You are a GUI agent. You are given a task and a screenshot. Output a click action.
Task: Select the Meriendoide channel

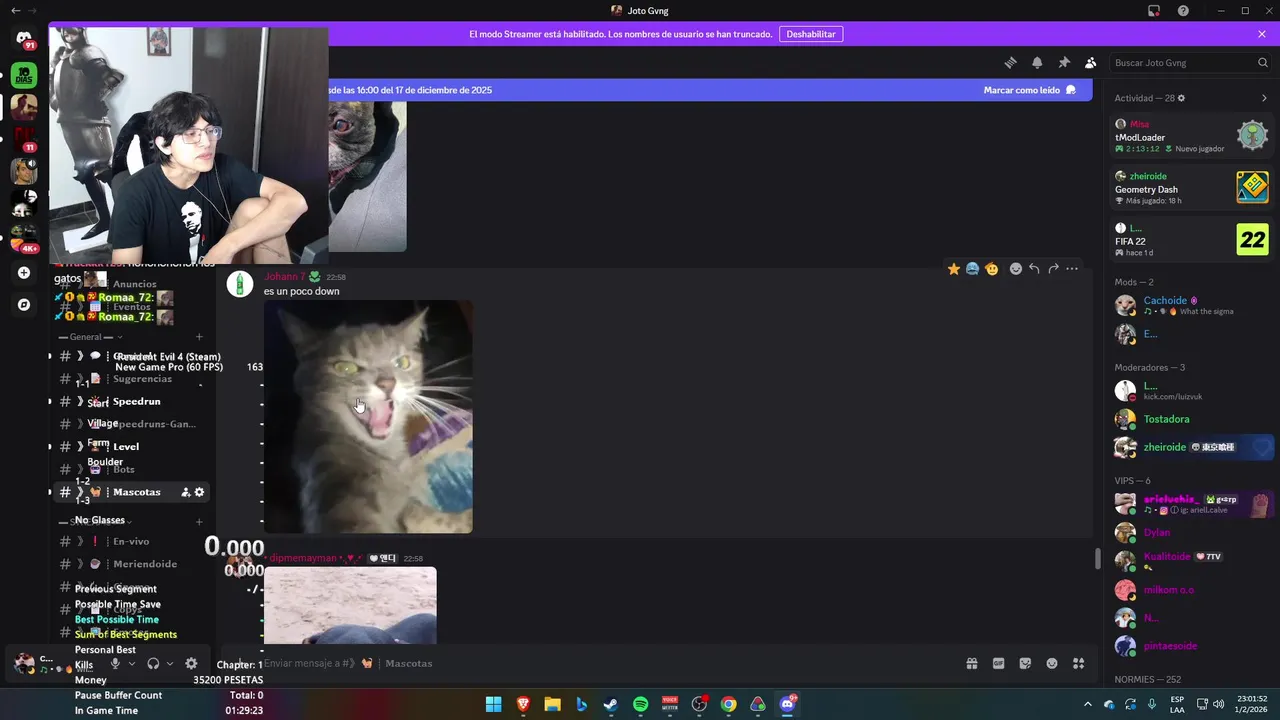point(130,564)
